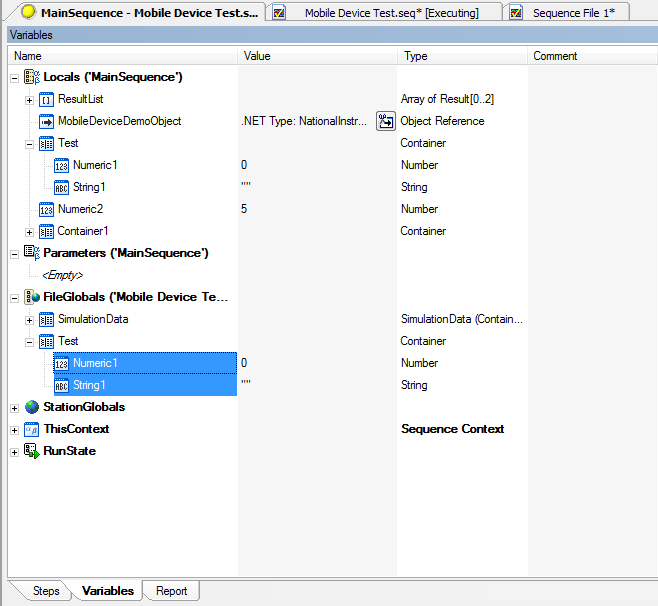
Task: Collapse the Locals ('MainSequence') node
Action: [14, 77]
